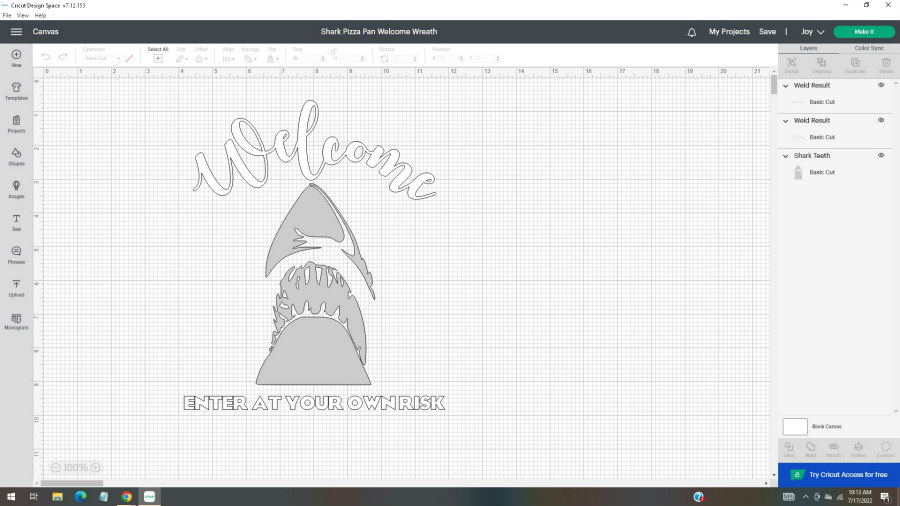
Task: Switch to the Color Sync tab
Action: coord(868,48)
